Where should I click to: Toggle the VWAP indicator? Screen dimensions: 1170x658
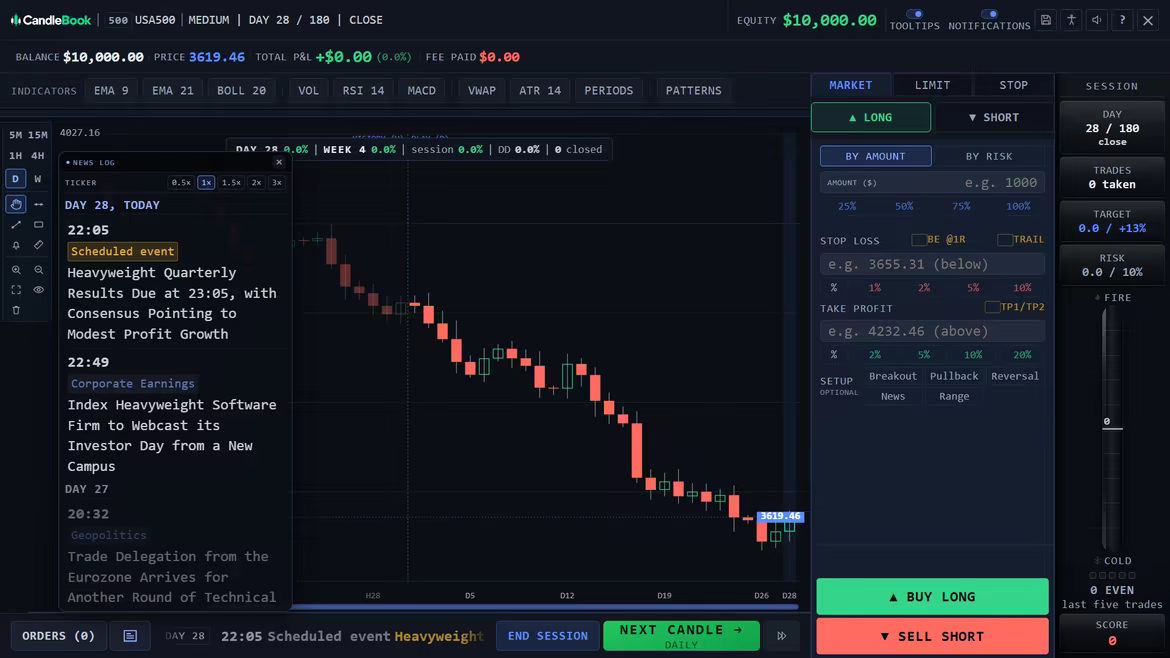(x=481, y=90)
